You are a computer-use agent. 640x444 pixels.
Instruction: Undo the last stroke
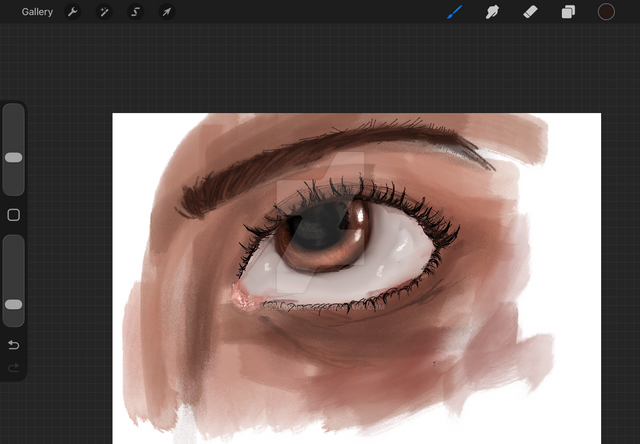(14, 345)
